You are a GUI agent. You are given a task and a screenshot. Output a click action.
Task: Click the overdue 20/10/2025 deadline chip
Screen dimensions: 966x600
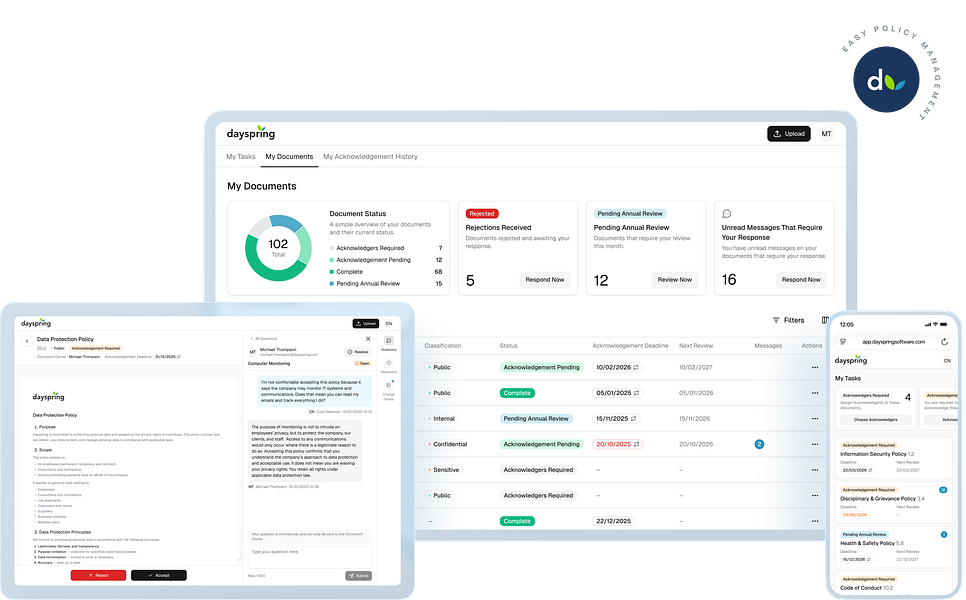pyautogui.click(x=618, y=444)
